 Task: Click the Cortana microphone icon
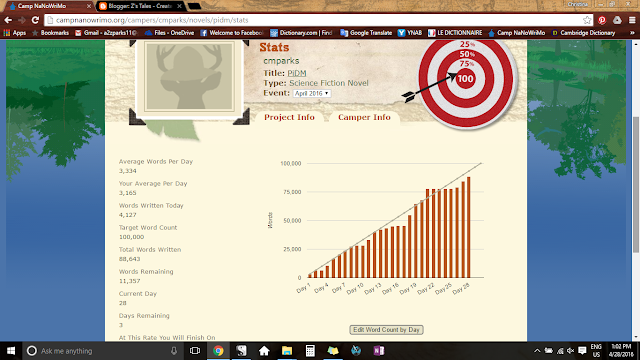174,351
